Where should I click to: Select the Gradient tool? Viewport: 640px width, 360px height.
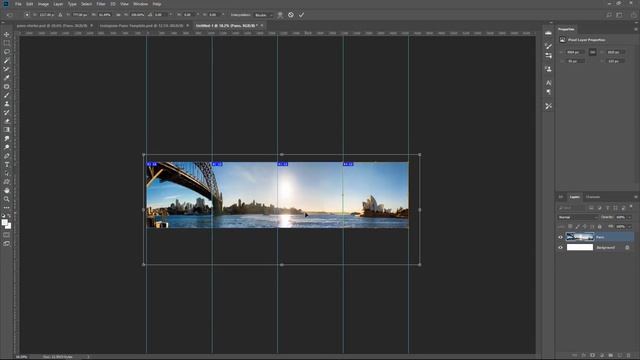coord(7,130)
